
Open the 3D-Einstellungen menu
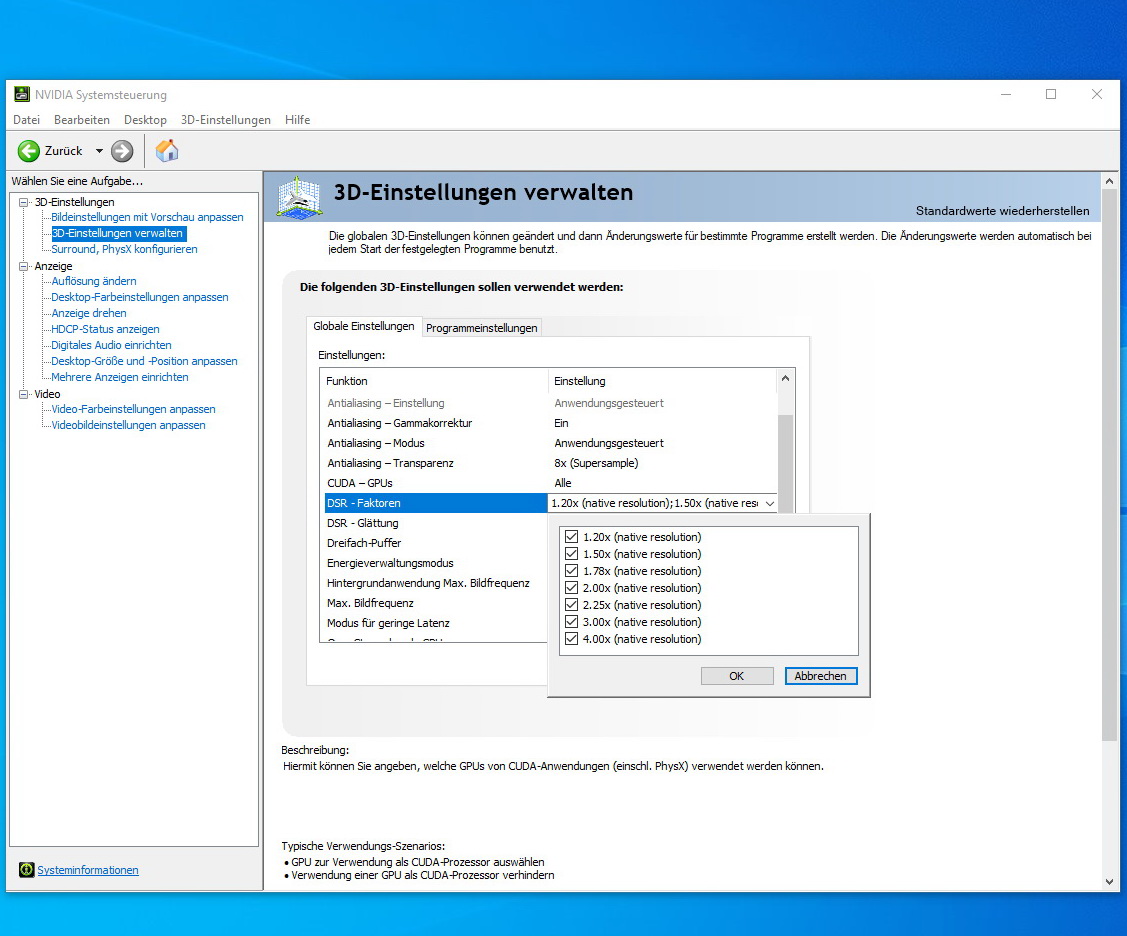(225, 120)
